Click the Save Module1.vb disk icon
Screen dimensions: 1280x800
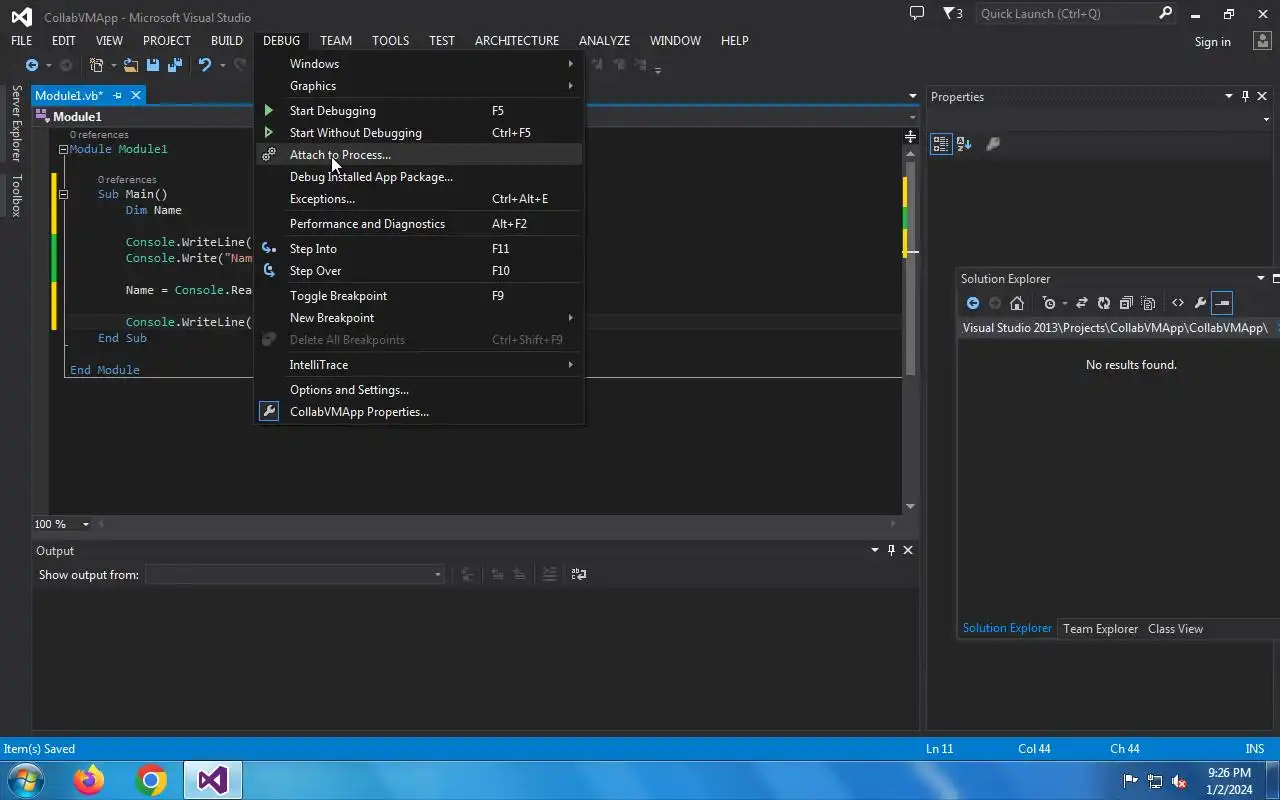pos(153,65)
